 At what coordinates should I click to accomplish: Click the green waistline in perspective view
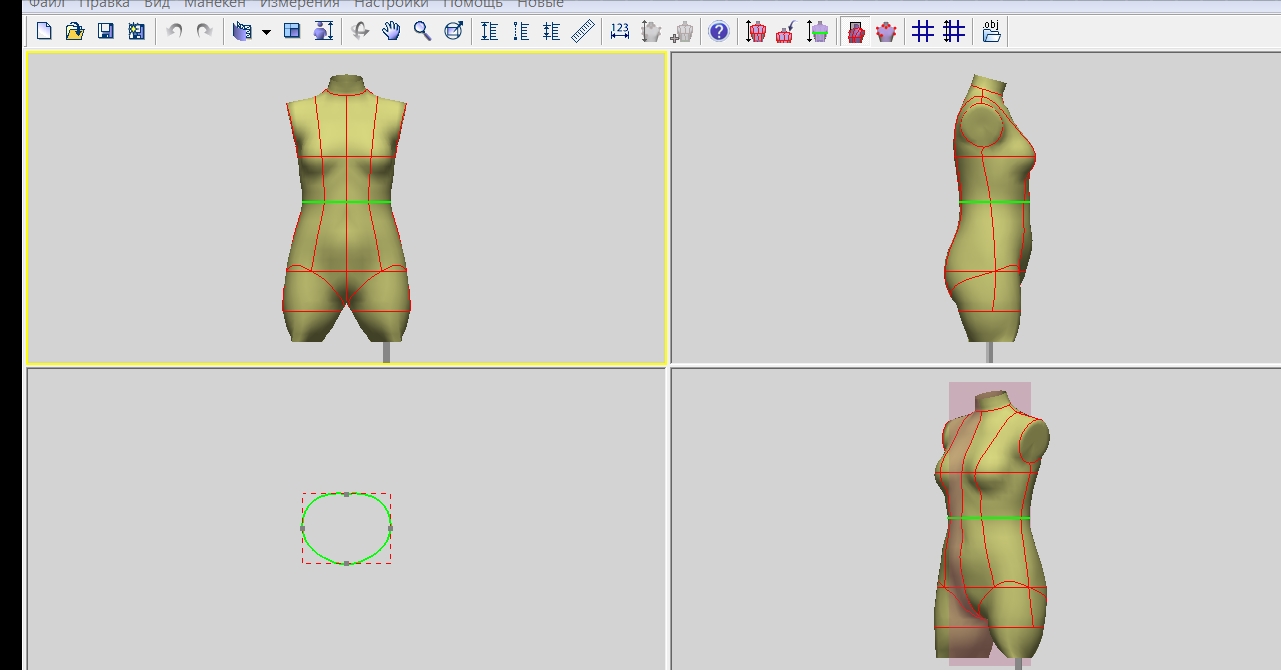[x=989, y=518]
